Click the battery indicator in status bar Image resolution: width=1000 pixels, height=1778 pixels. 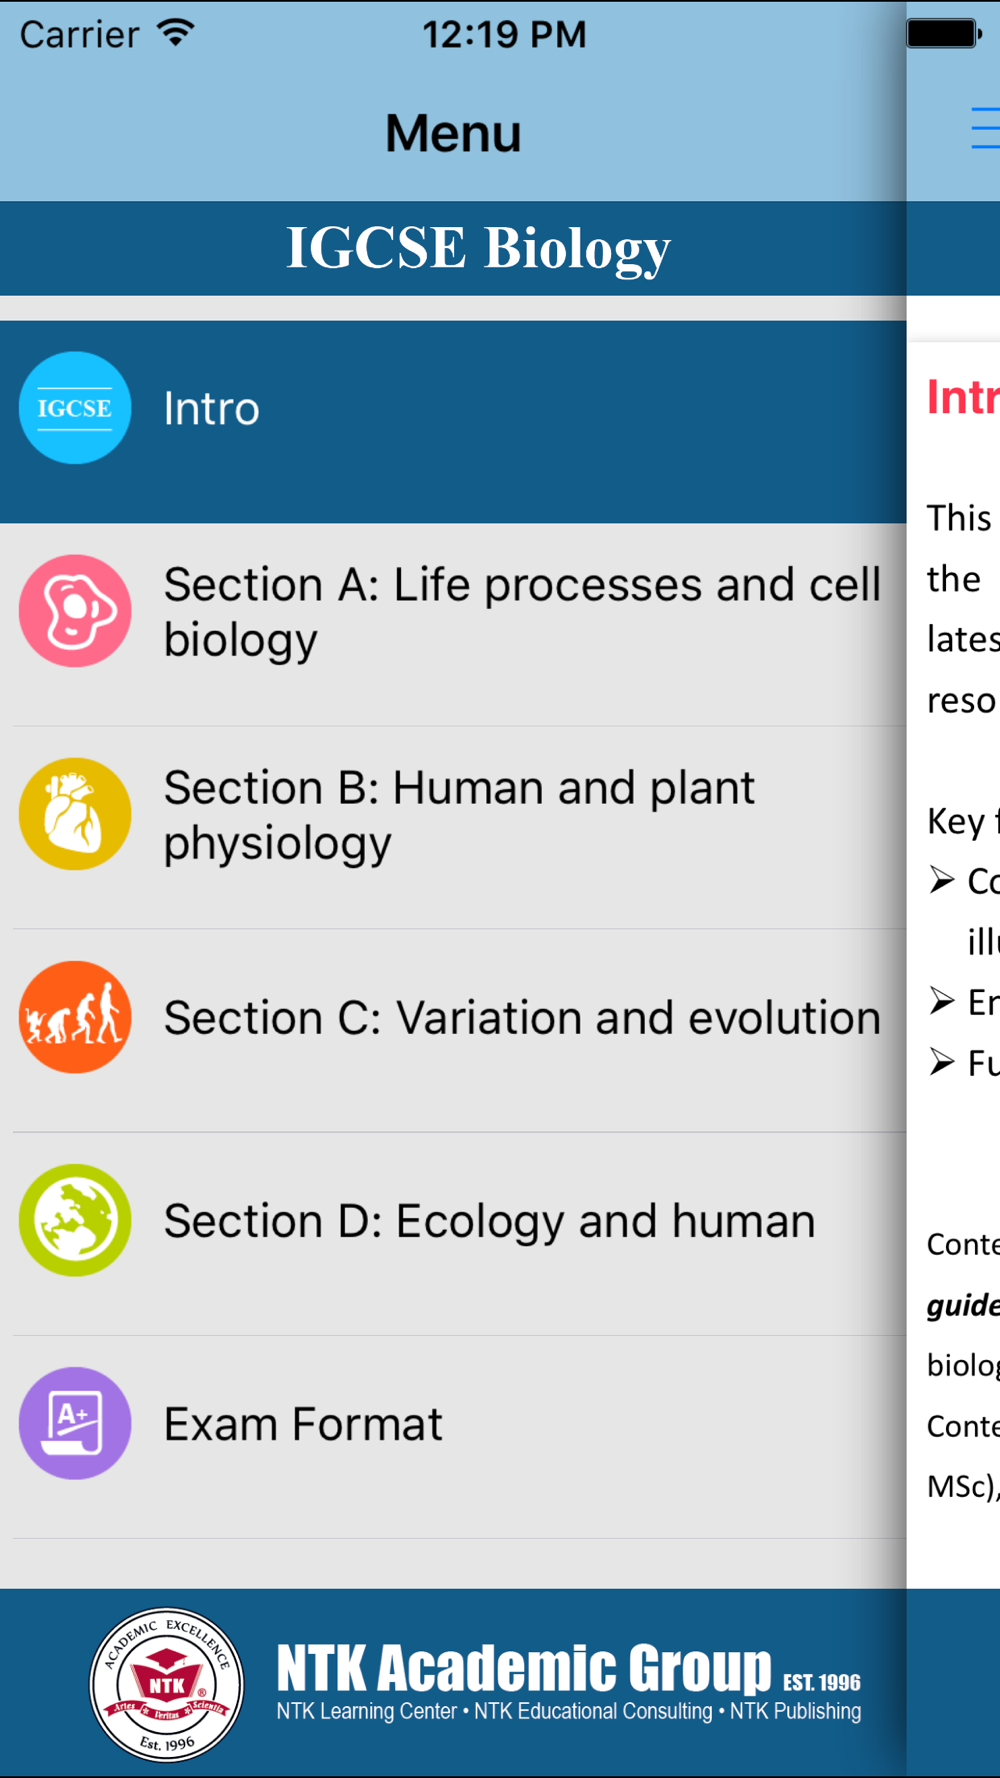click(943, 34)
